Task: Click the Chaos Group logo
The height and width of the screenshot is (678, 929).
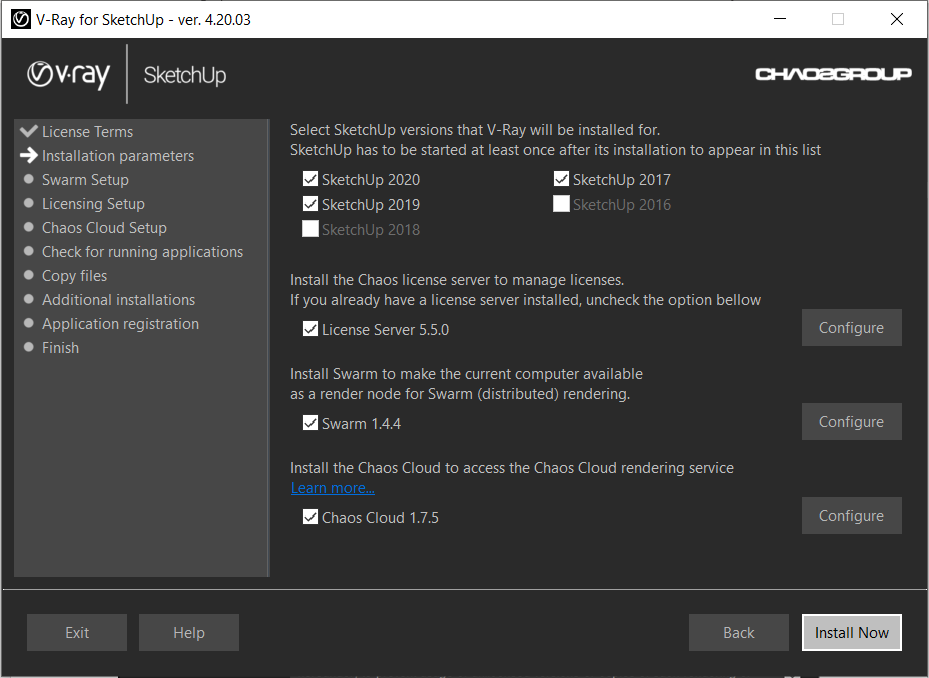Action: pos(833,74)
